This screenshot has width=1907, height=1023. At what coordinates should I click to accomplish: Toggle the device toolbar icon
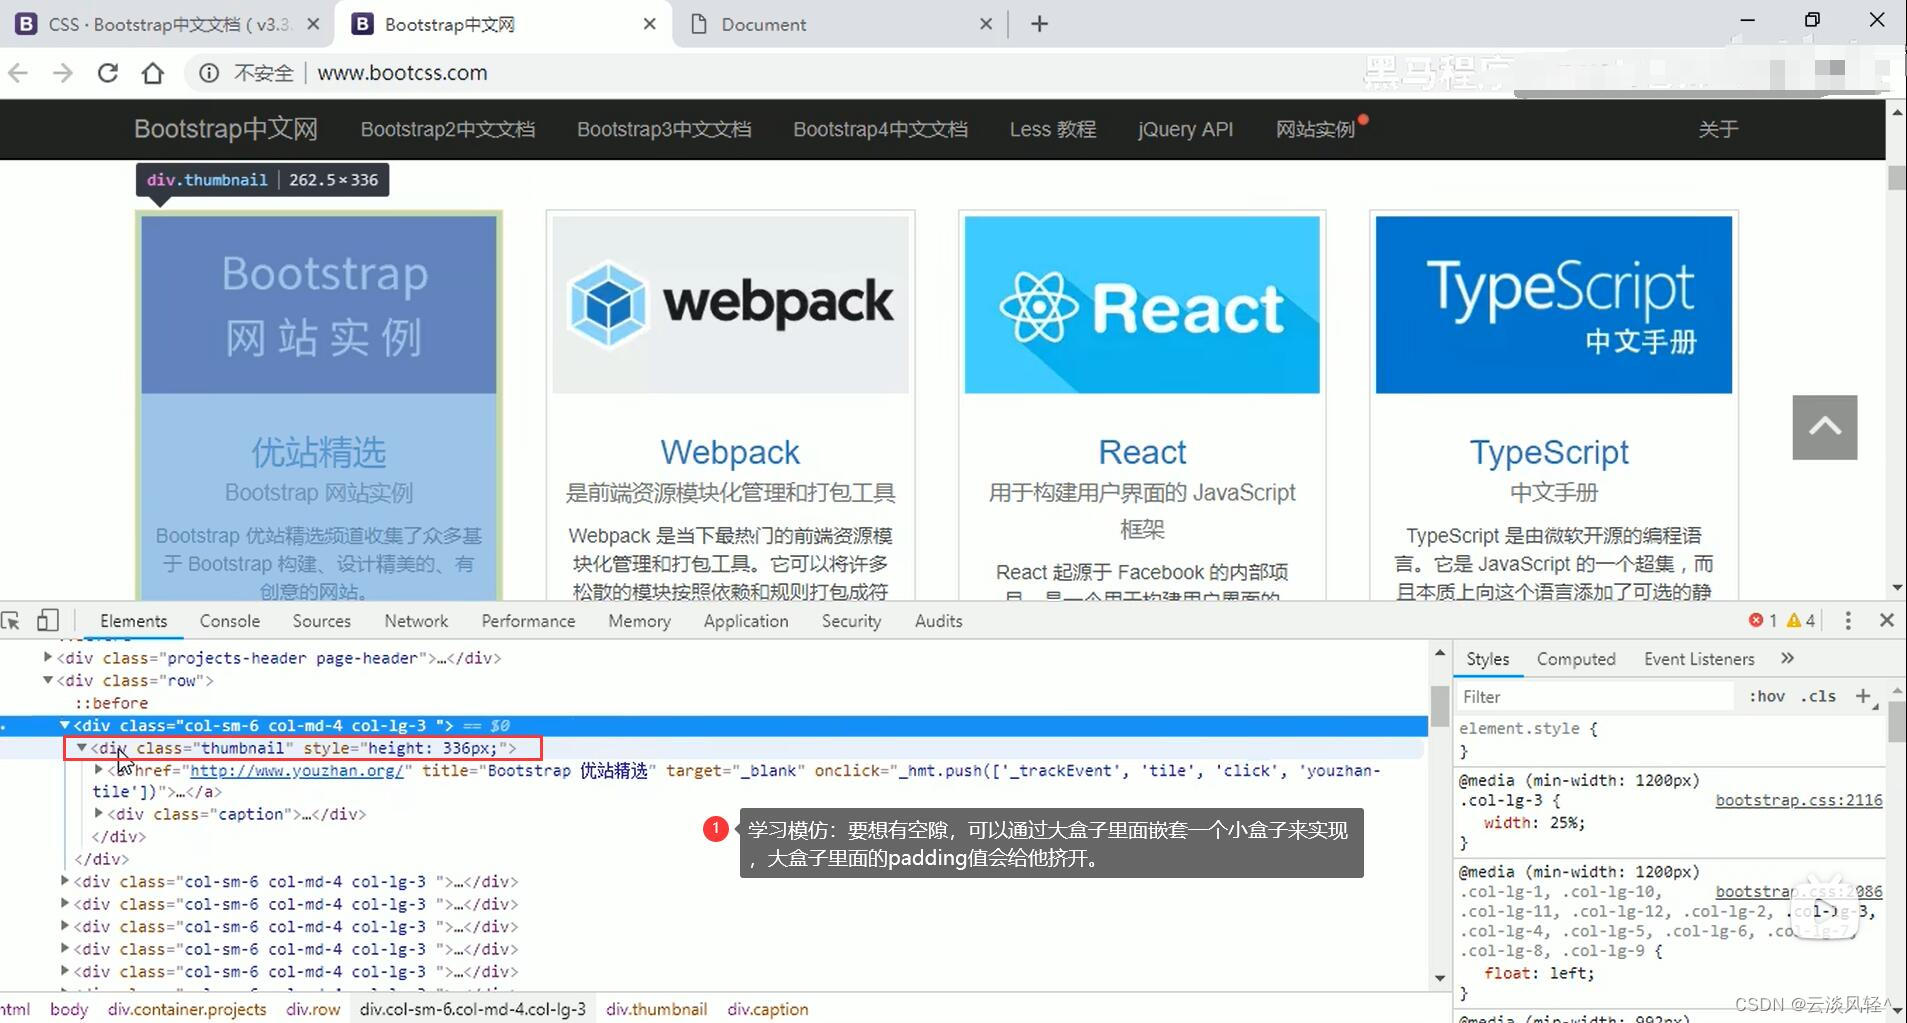[x=47, y=621]
